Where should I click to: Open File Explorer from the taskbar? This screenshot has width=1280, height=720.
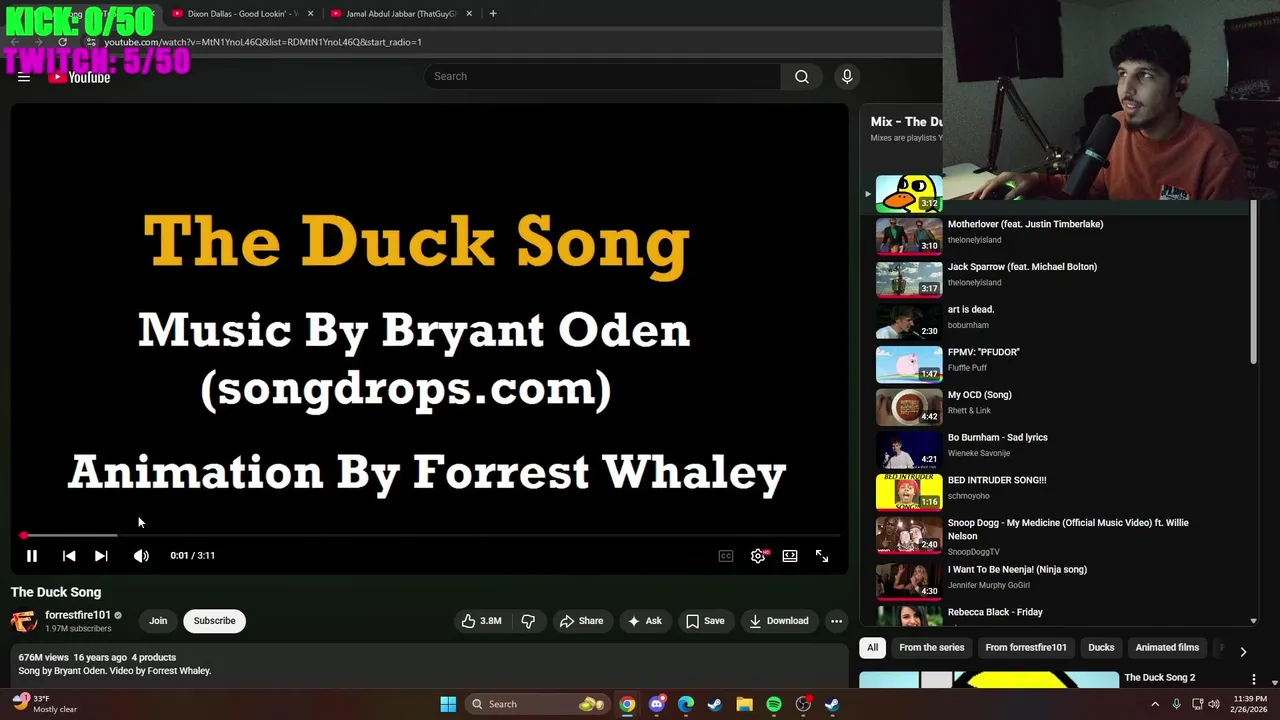coord(744,704)
